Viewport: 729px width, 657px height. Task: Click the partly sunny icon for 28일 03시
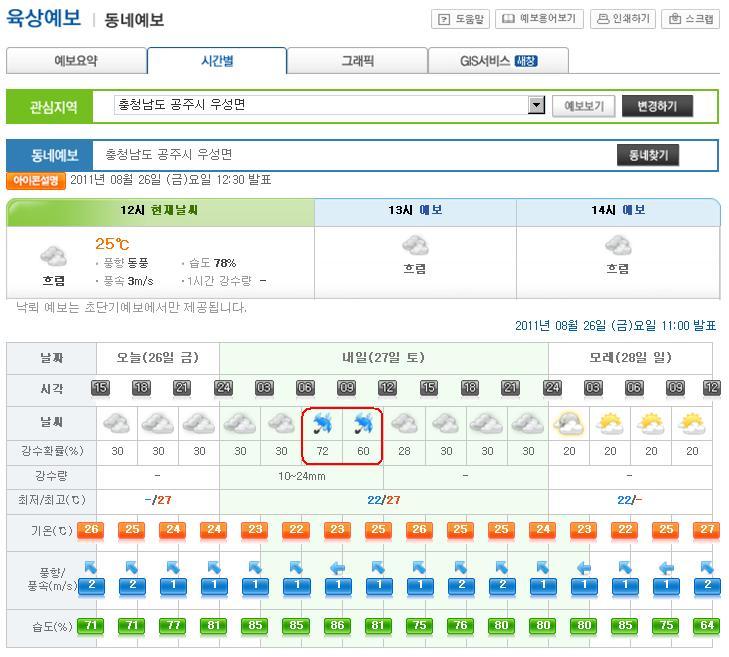tap(610, 424)
